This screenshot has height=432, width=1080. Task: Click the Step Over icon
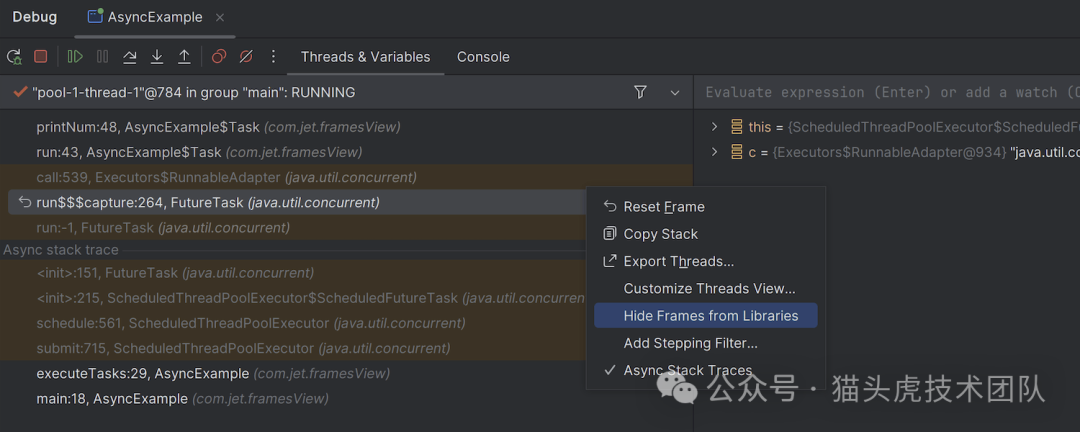coord(130,57)
